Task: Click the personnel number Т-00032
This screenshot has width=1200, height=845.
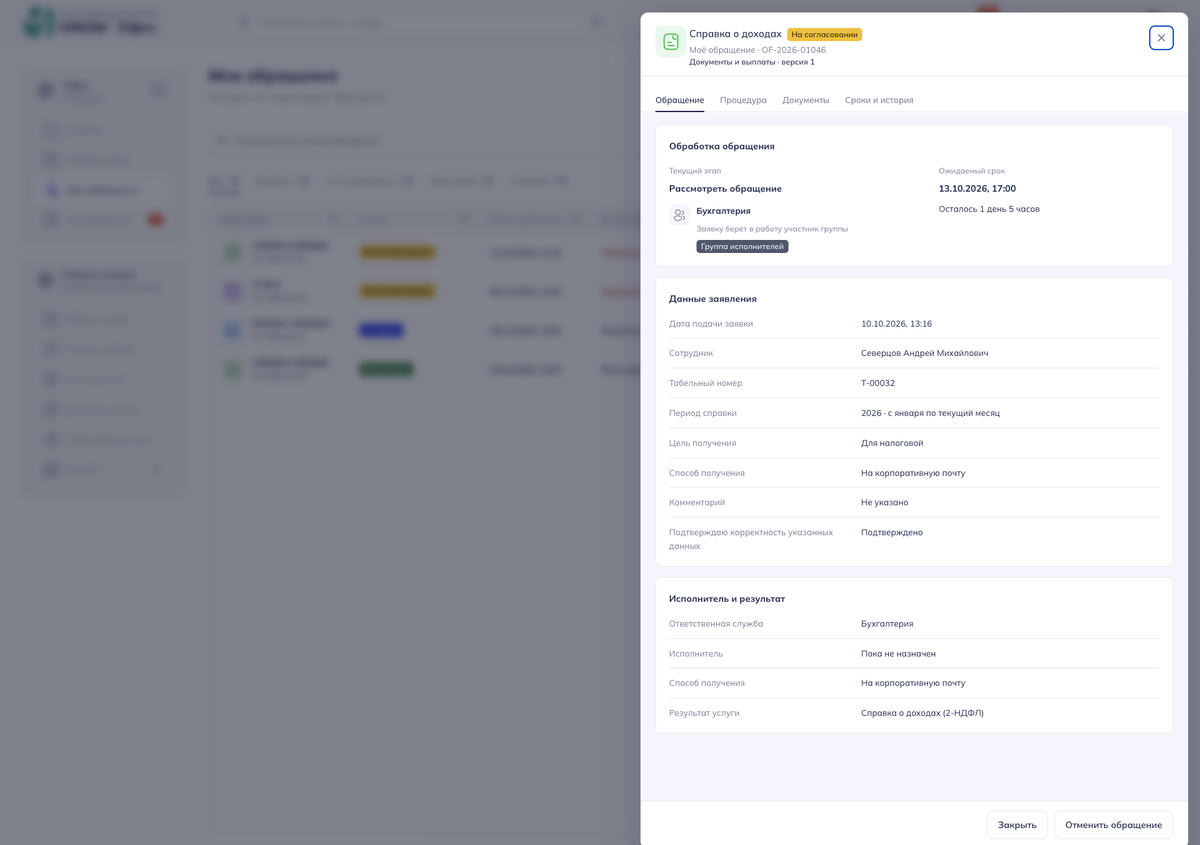Action: [x=878, y=383]
